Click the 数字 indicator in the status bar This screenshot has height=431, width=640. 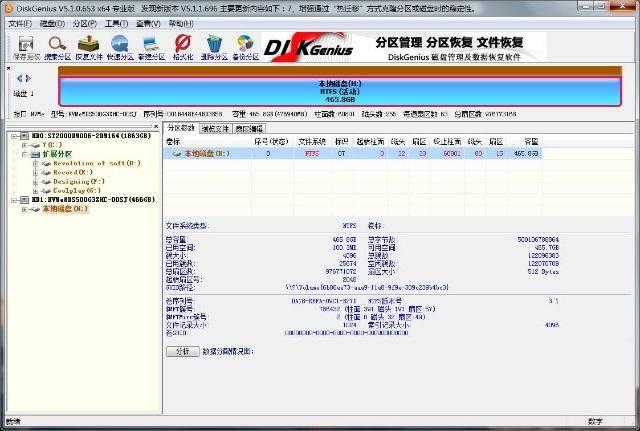(x=595, y=421)
